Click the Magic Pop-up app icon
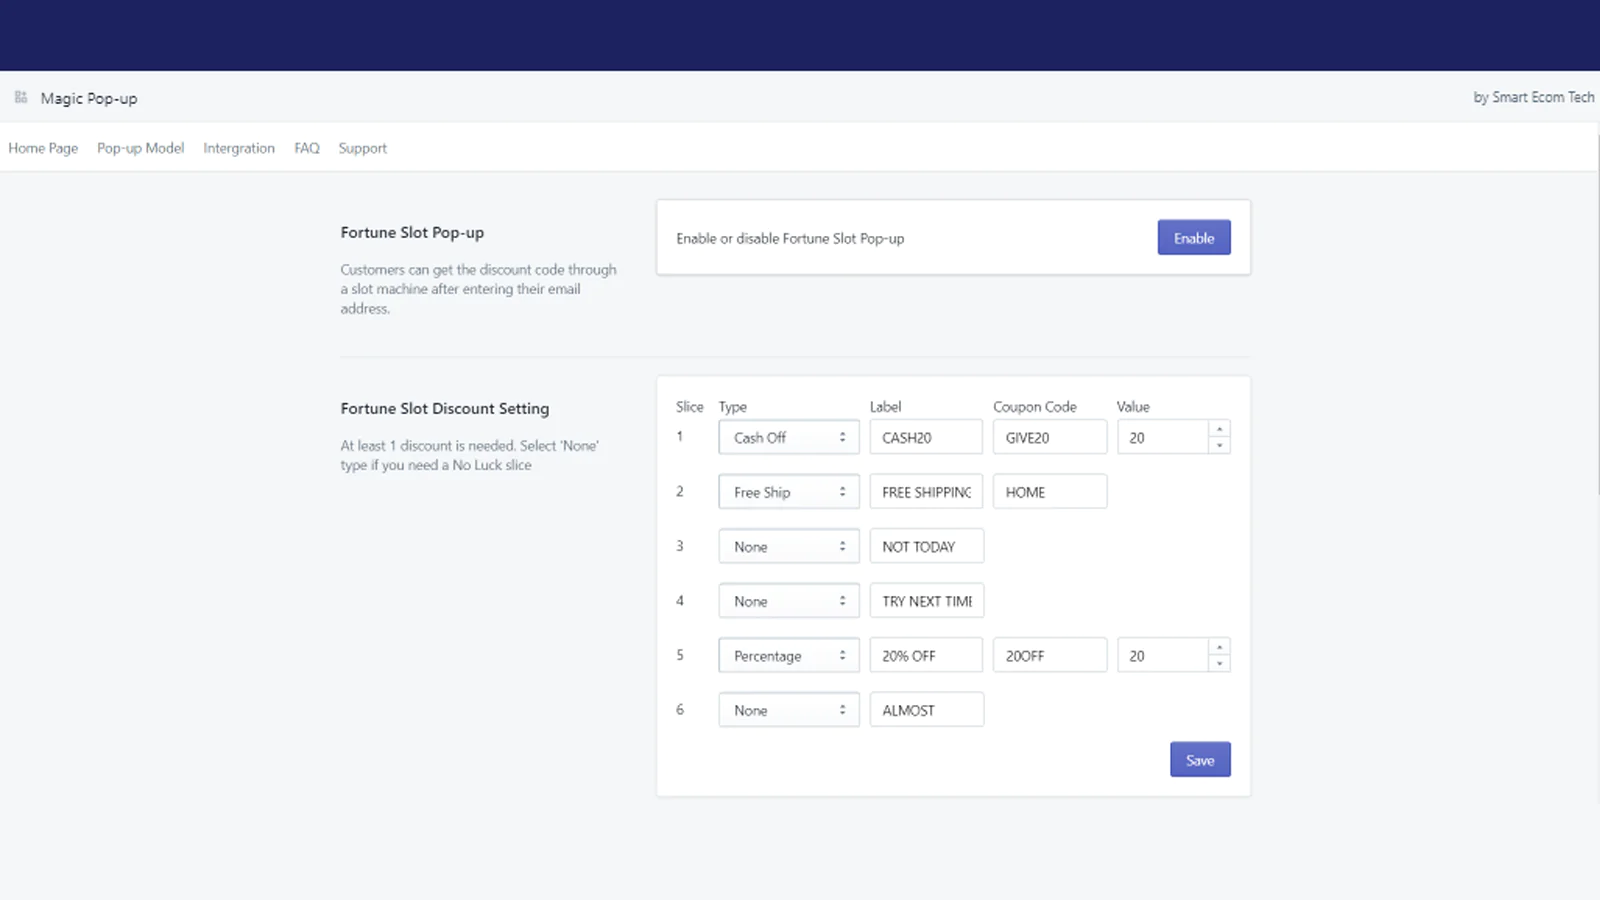1600x900 pixels. pyautogui.click(x=20, y=97)
